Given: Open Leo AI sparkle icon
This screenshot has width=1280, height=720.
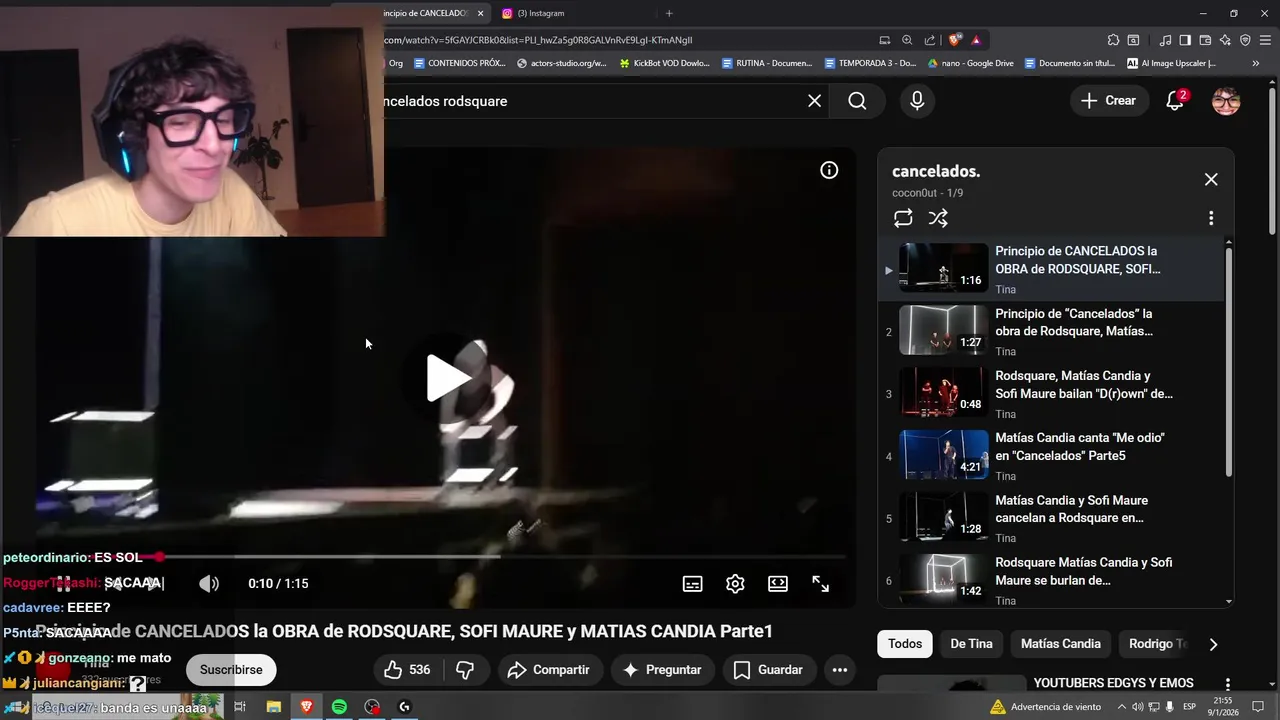Looking at the screenshot, I should coord(1225,40).
